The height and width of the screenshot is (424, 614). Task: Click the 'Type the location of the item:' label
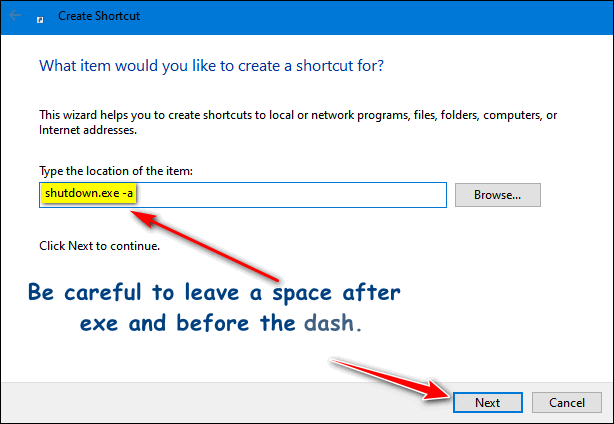click(x=116, y=171)
